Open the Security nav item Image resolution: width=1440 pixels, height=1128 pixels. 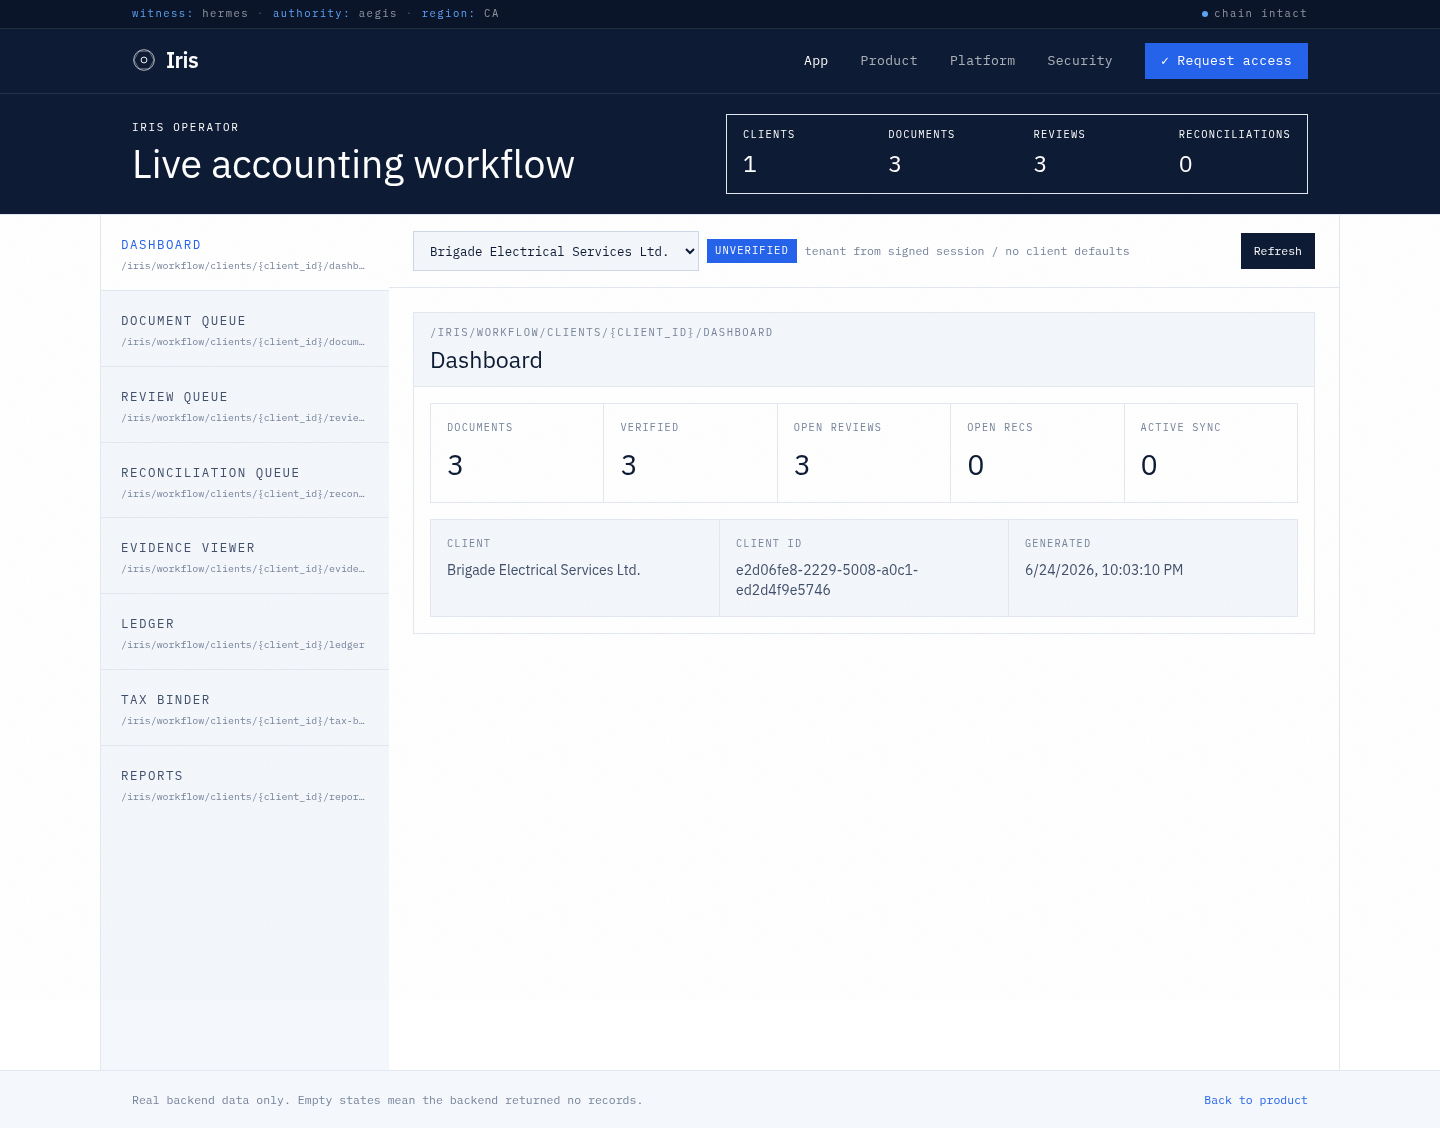(1079, 61)
